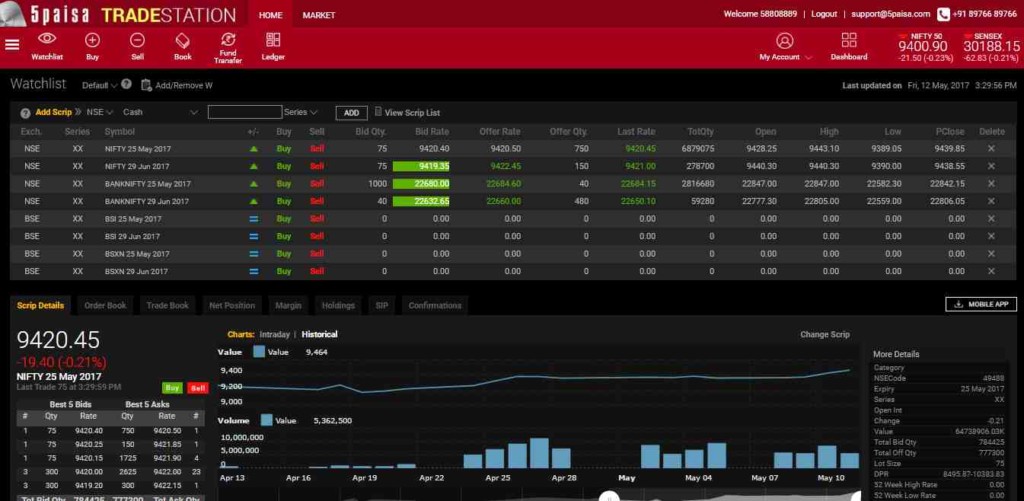
Task: Open the My Account icon
Action: pos(784,41)
